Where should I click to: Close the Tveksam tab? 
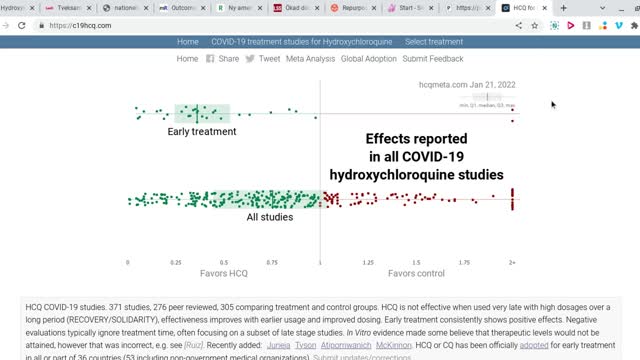point(89,8)
